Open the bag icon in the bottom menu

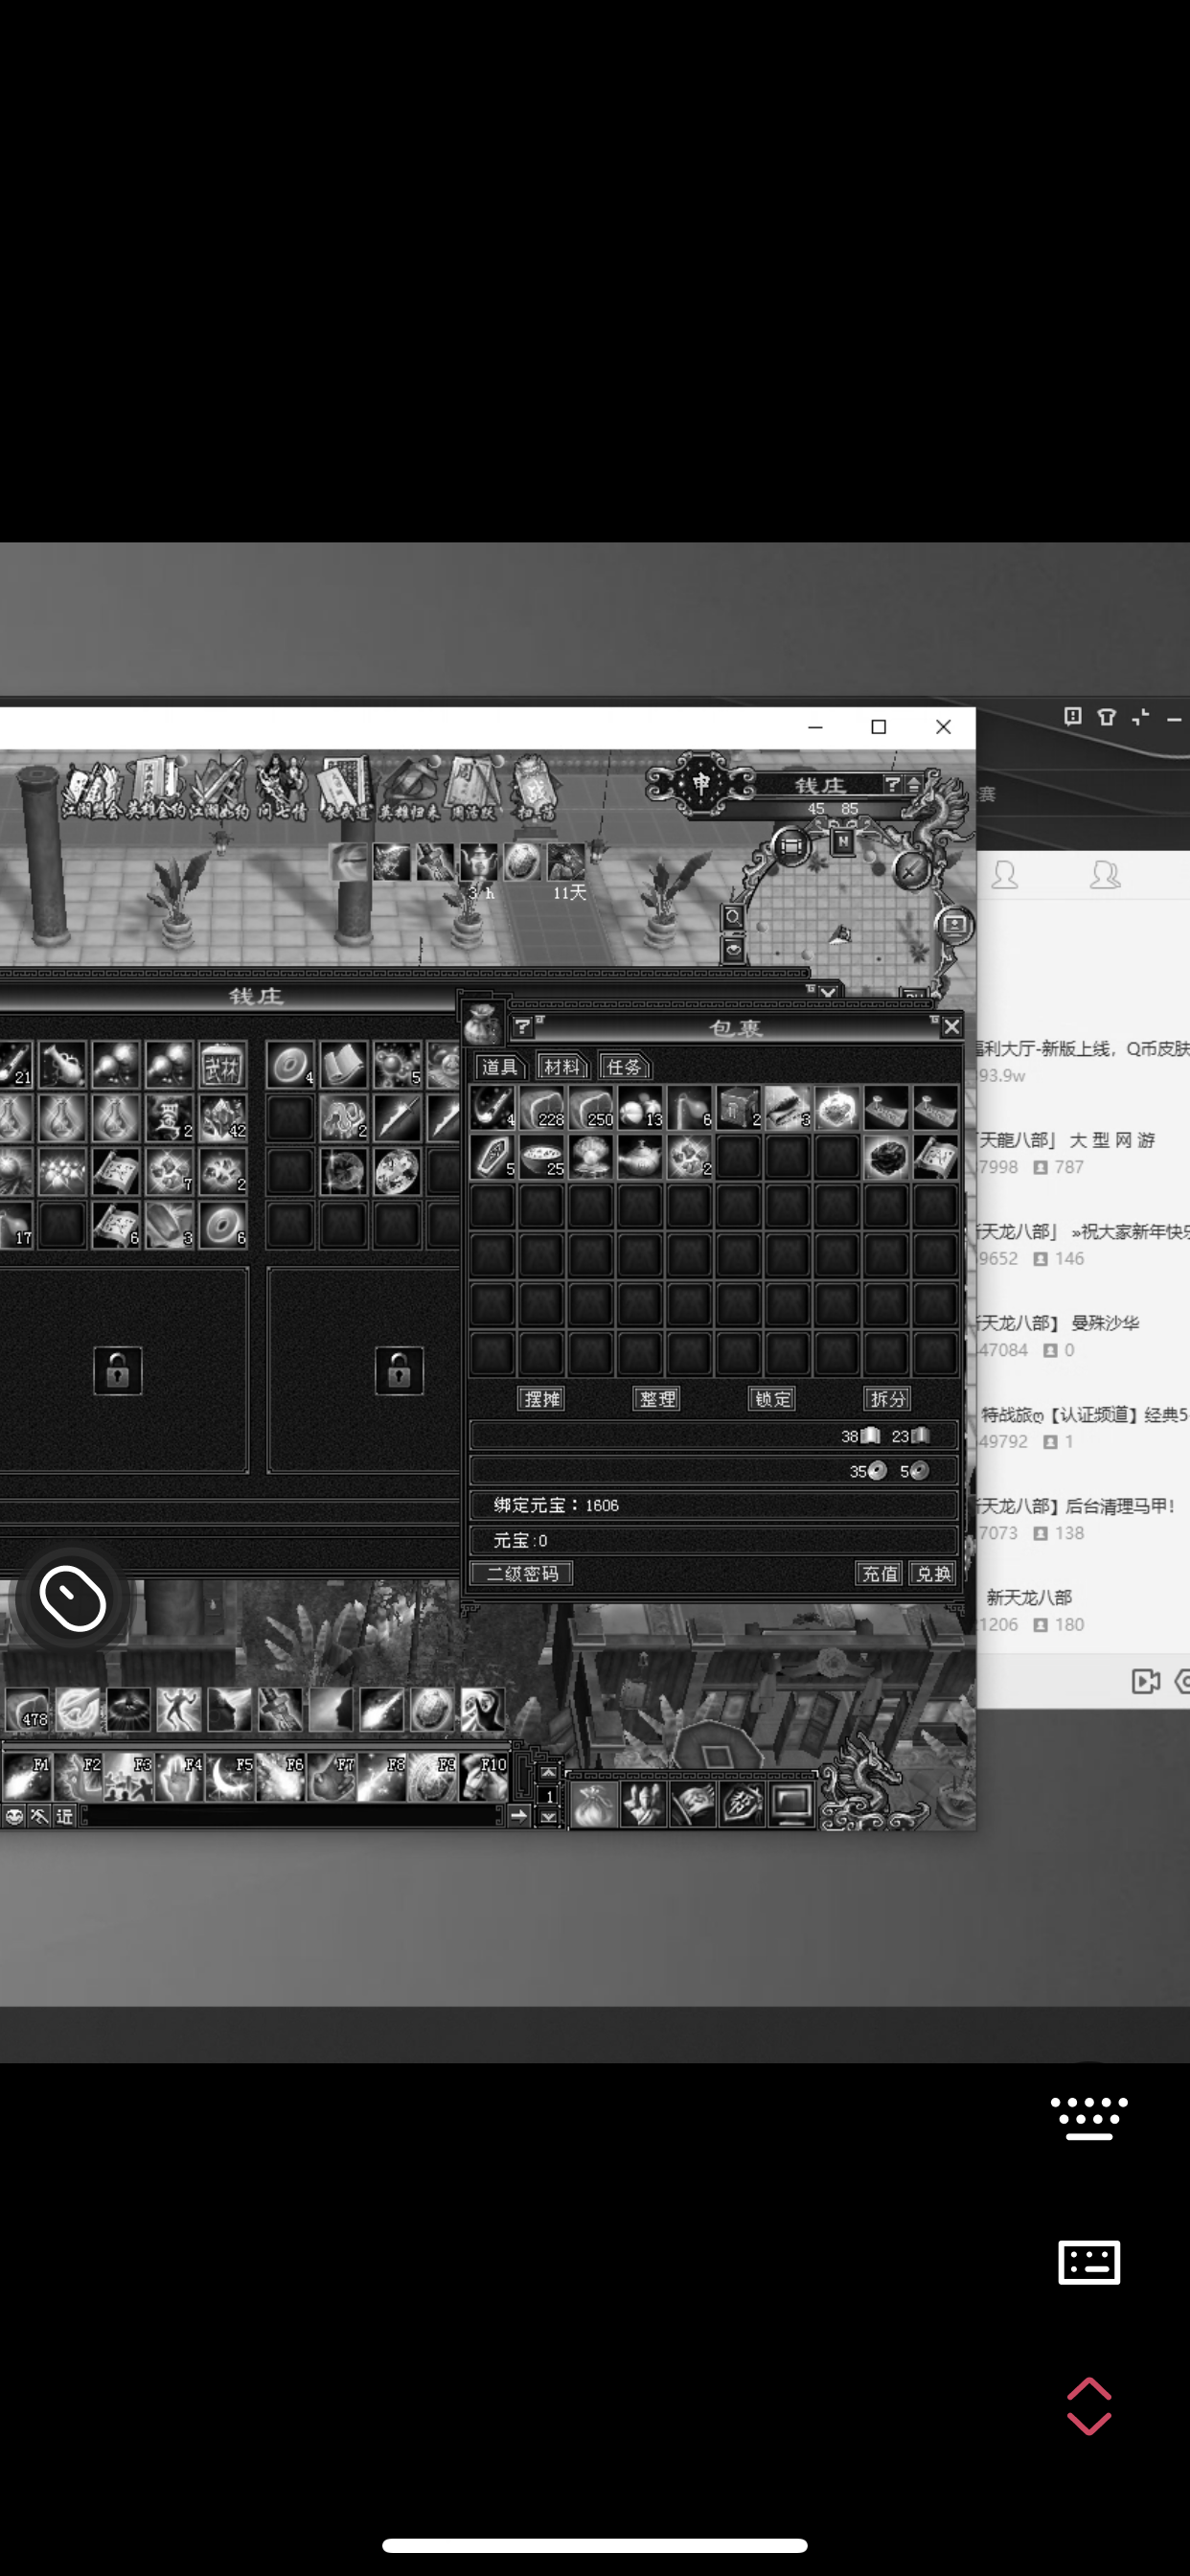pos(595,1805)
